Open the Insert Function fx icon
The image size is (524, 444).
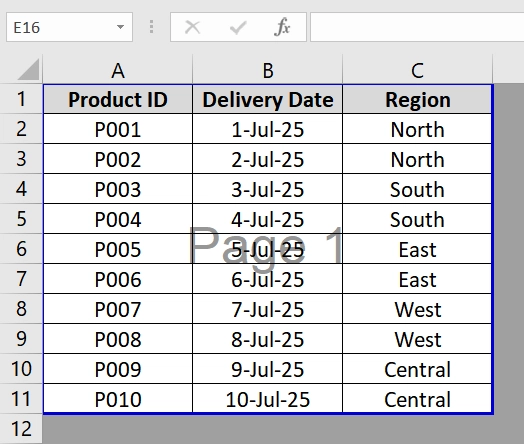282,27
